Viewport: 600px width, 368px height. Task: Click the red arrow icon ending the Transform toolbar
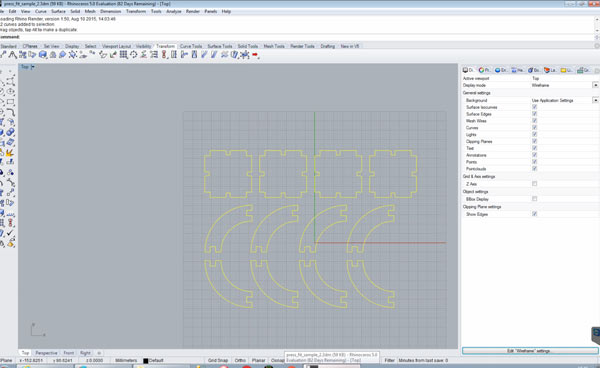(256, 55)
